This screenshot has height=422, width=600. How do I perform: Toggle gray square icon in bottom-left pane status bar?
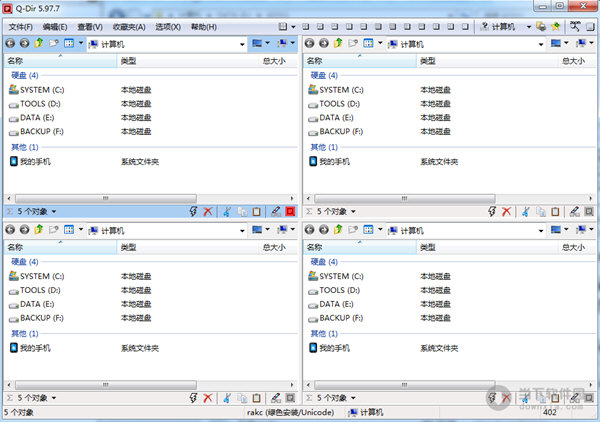pos(290,398)
